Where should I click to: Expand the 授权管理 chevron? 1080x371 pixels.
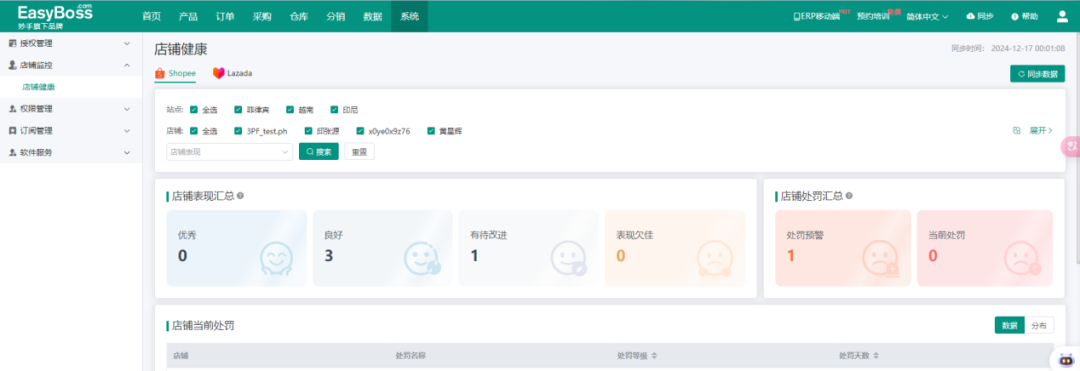tap(127, 43)
